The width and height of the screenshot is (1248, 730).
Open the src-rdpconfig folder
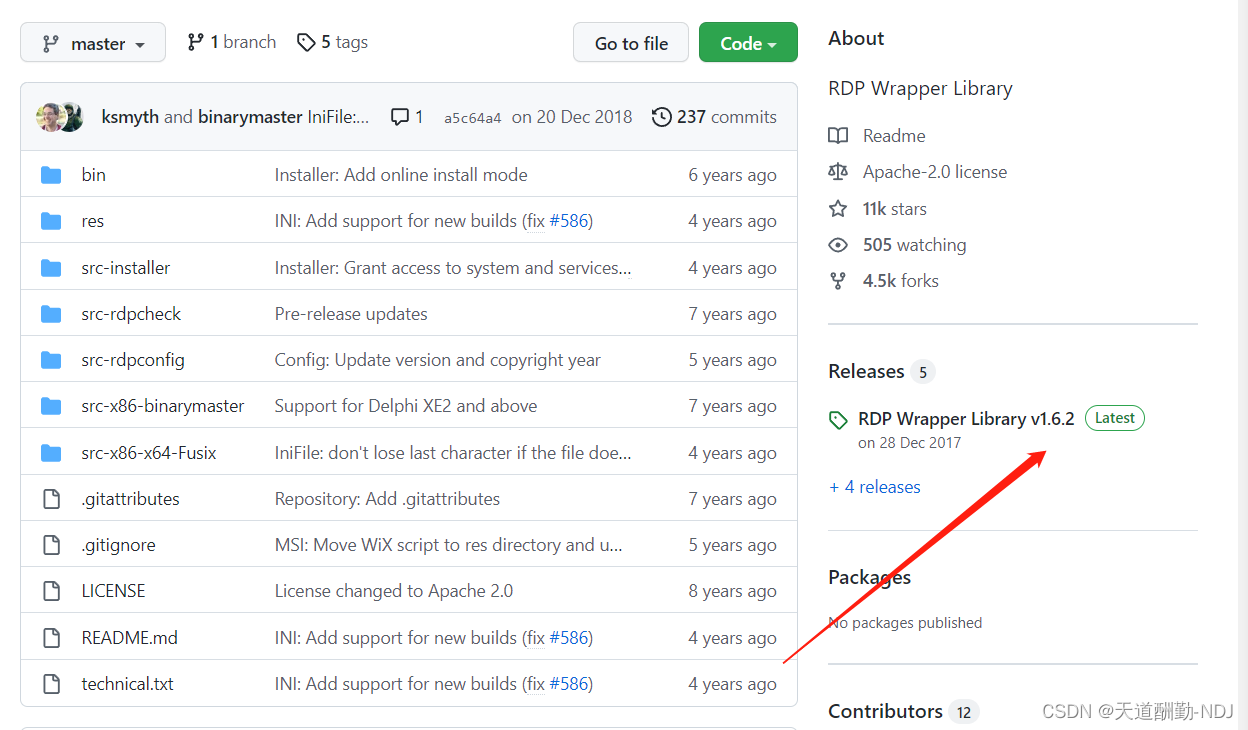(x=132, y=360)
